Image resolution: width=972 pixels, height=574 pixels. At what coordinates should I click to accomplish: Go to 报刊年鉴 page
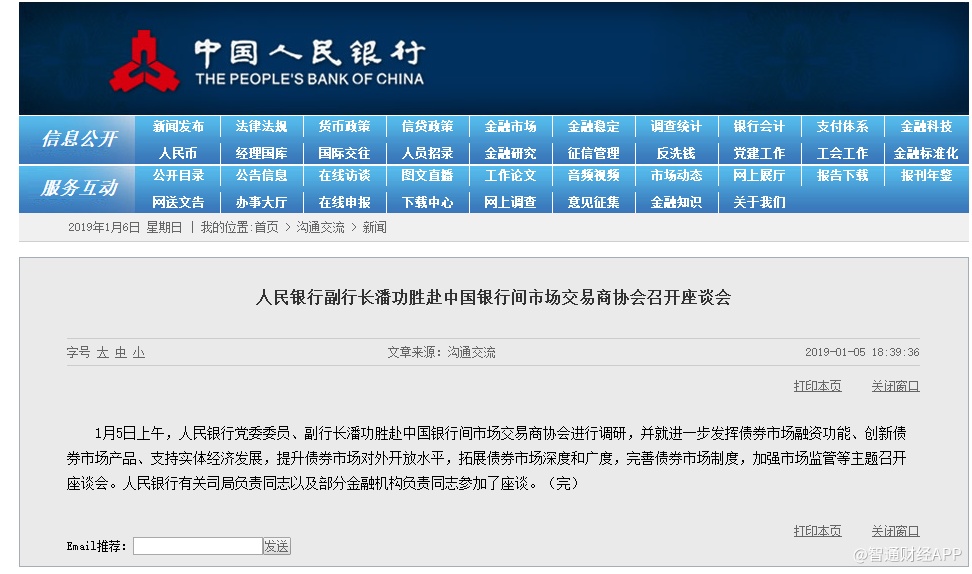tap(926, 175)
